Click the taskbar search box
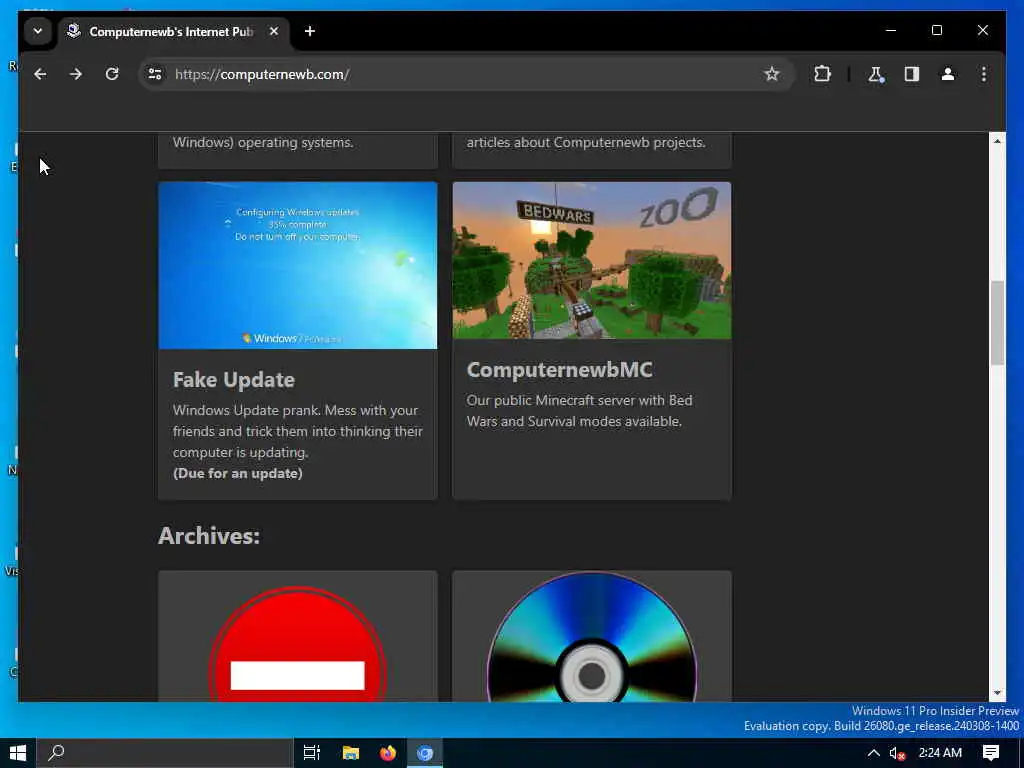Viewport: 1024px width, 768px height. [x=165, y=753]
